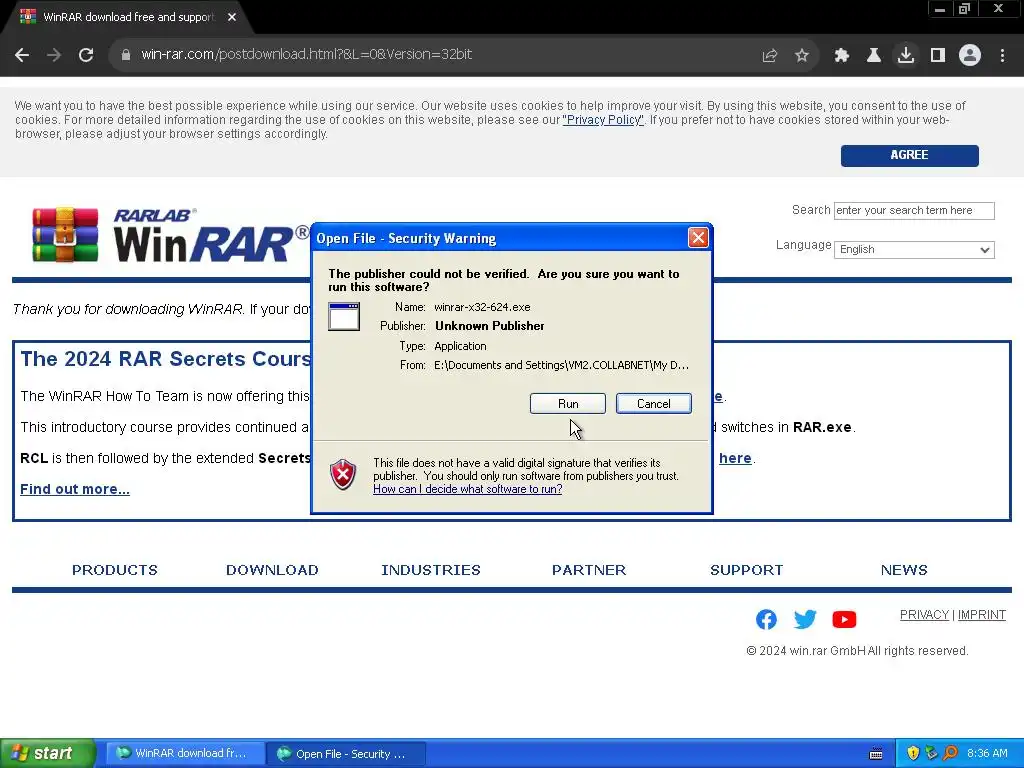Open the INDUSTRIES menu
The height and width of the screenshot is (768, 1024).
tap(431, 570)
